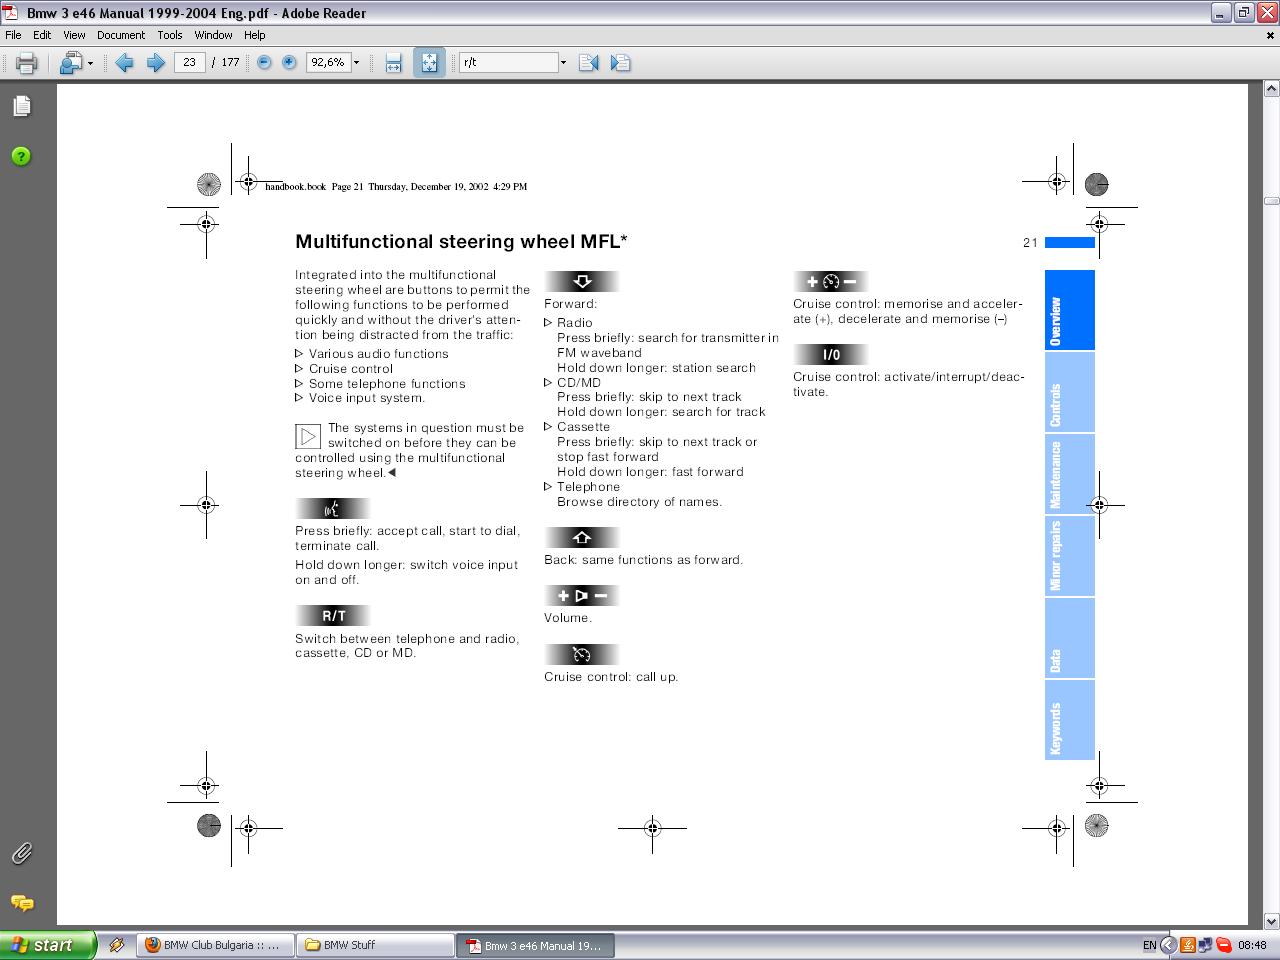Viewport: 1280px width, 960px height.
Task: Click the total pages text 177
Action: (230, 62)
